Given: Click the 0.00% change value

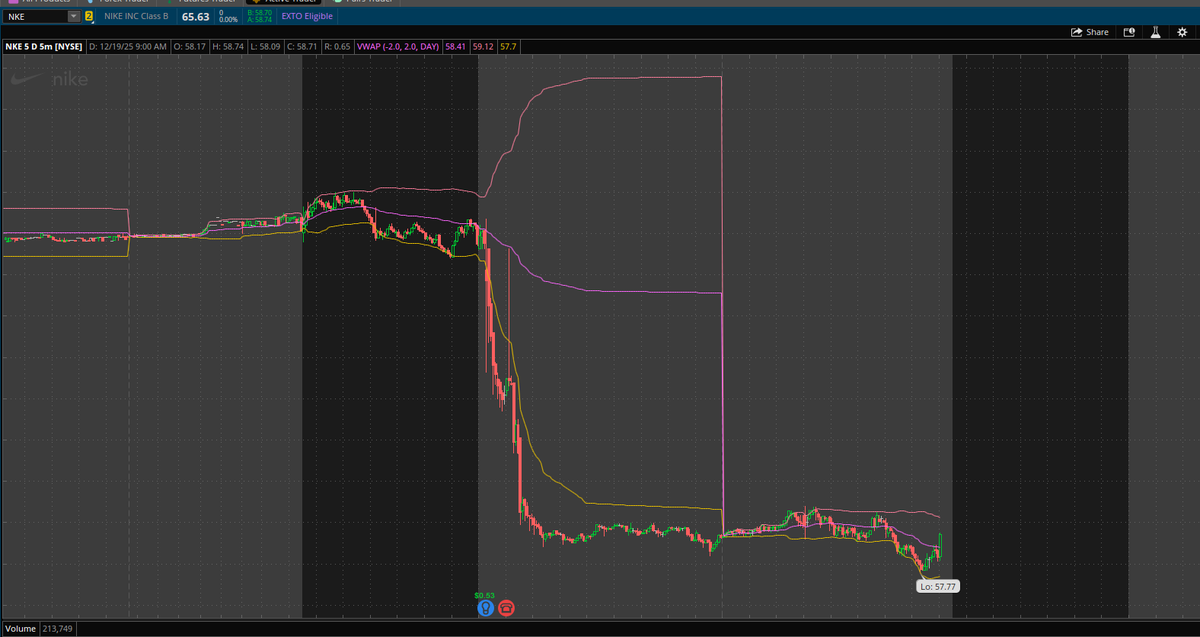Looking at the screenshot, I should [x=228, y=20].
